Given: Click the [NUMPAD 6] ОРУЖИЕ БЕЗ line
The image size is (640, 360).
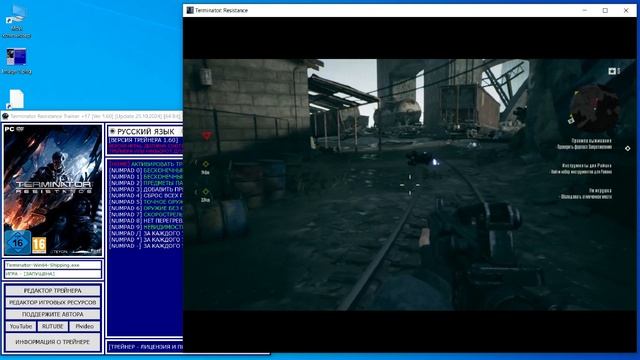Looking at the screenshot, I should [146, 208].
